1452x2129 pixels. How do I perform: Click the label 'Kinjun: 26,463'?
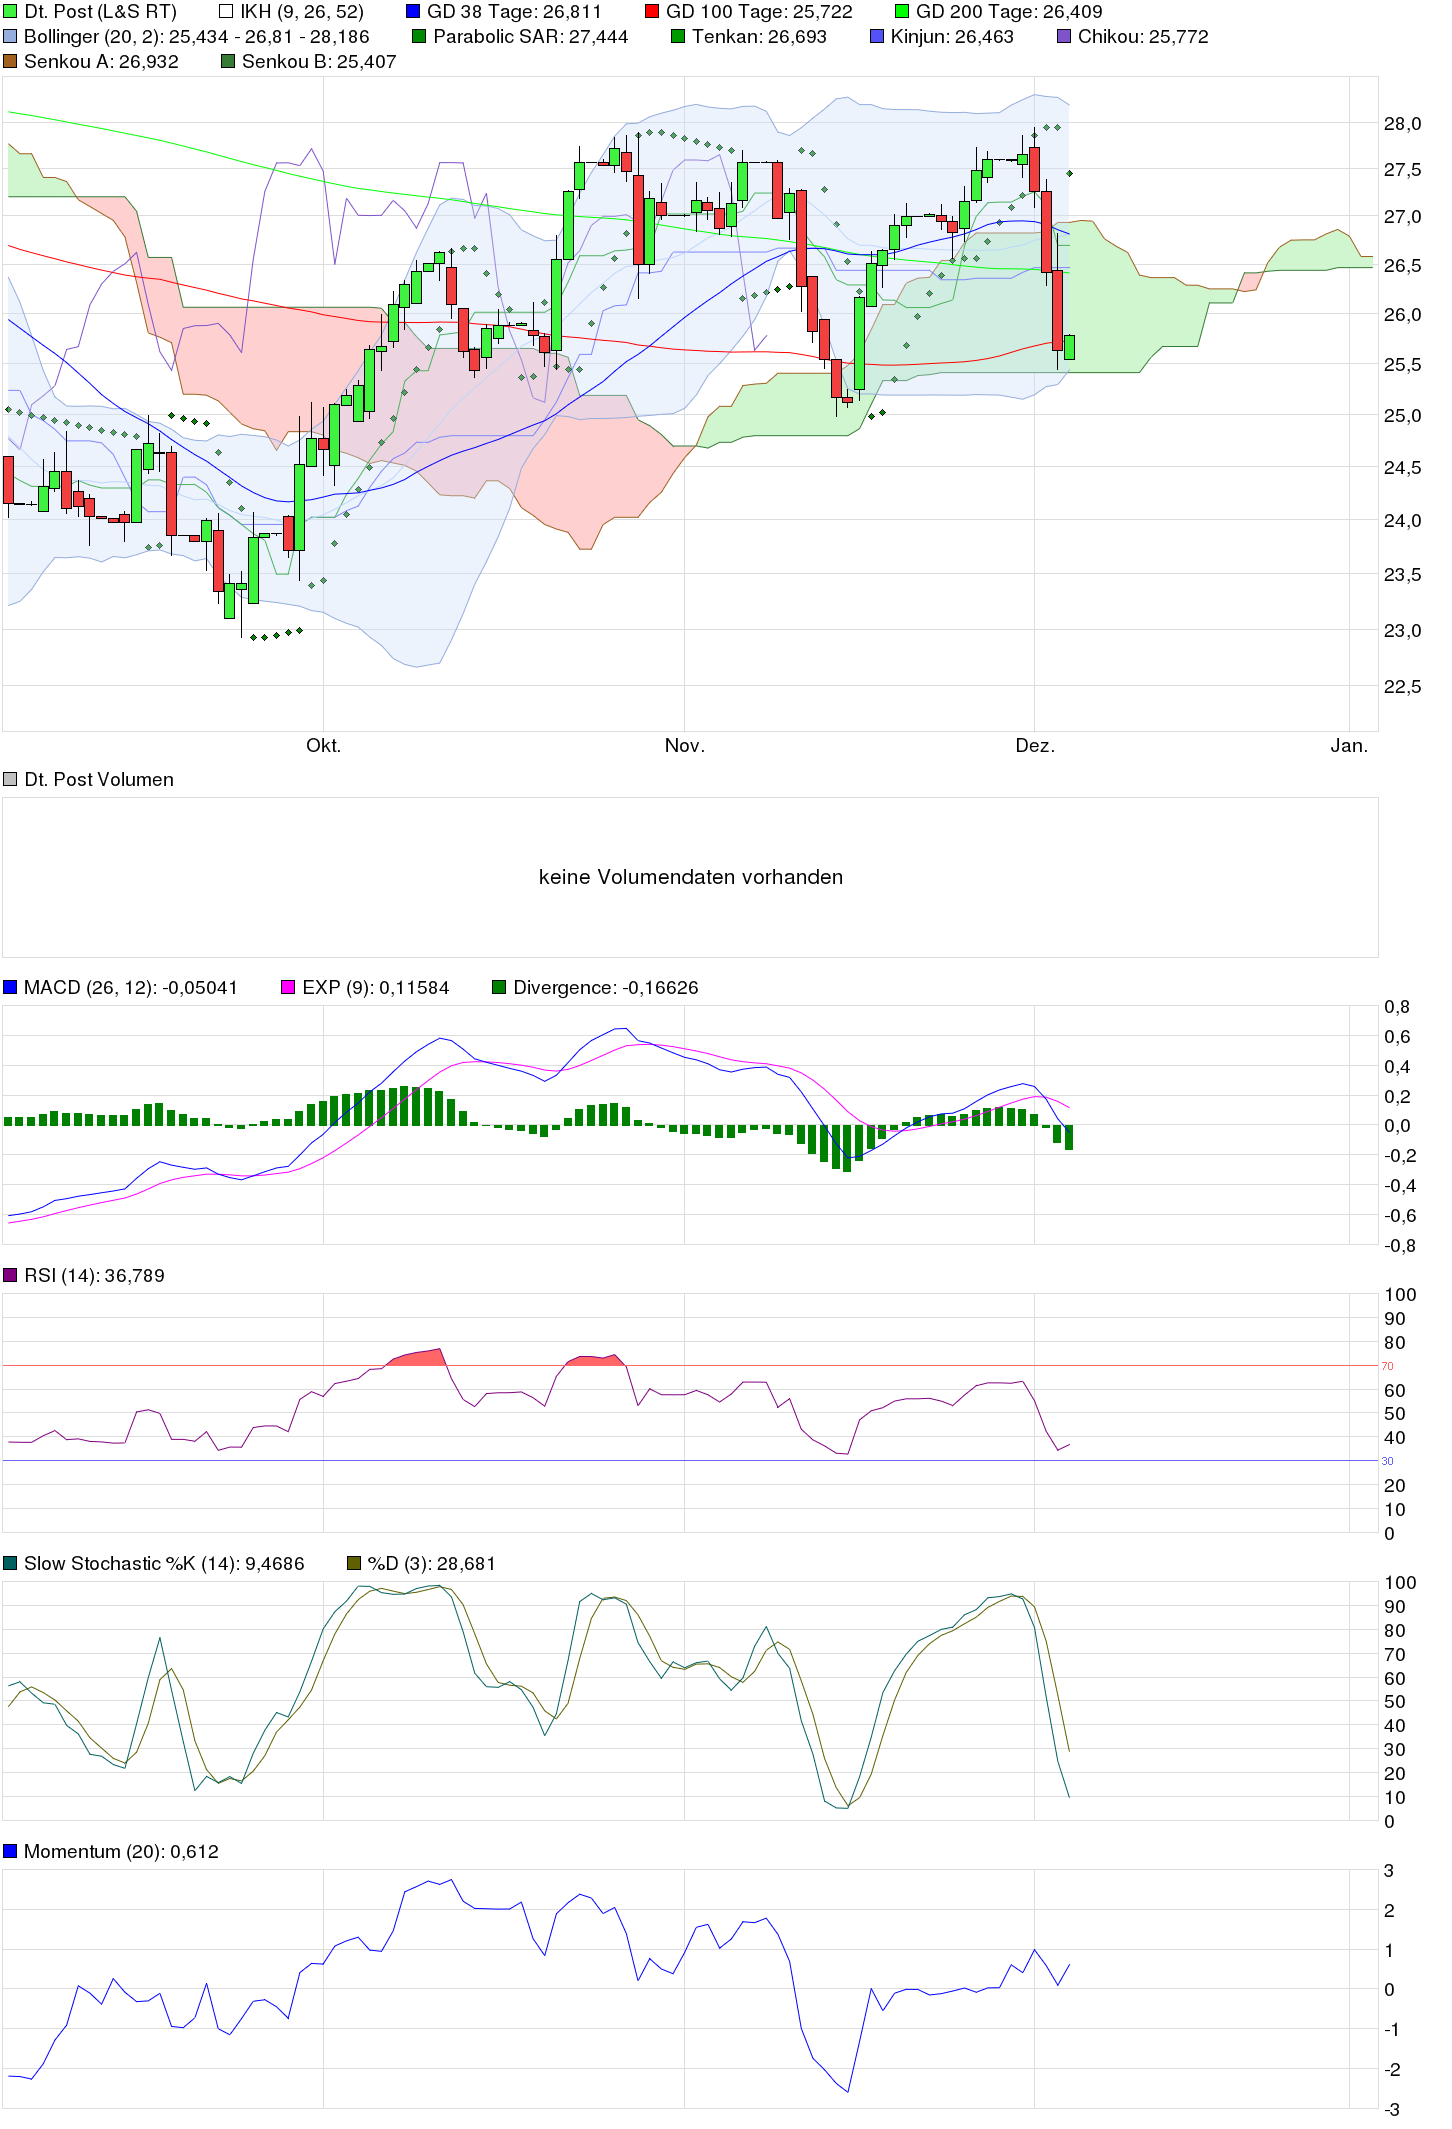coord(952,37)
